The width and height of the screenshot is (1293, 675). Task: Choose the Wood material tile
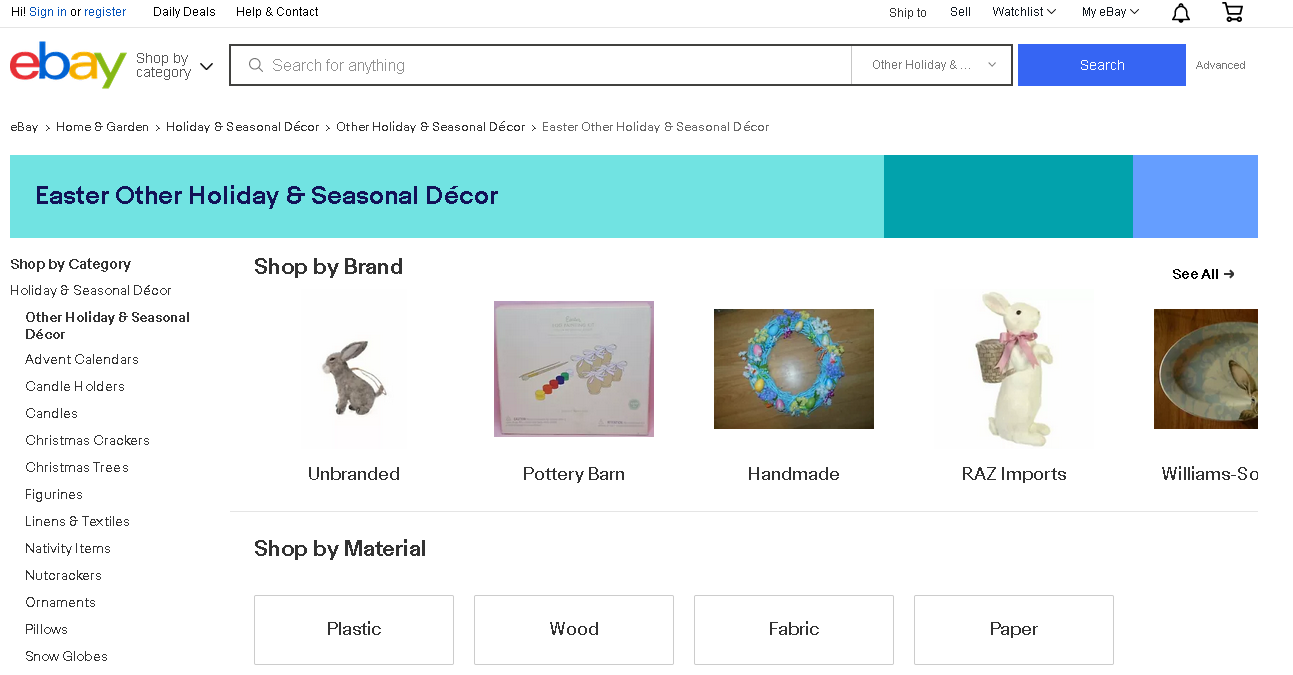click(x=574, y=629)
